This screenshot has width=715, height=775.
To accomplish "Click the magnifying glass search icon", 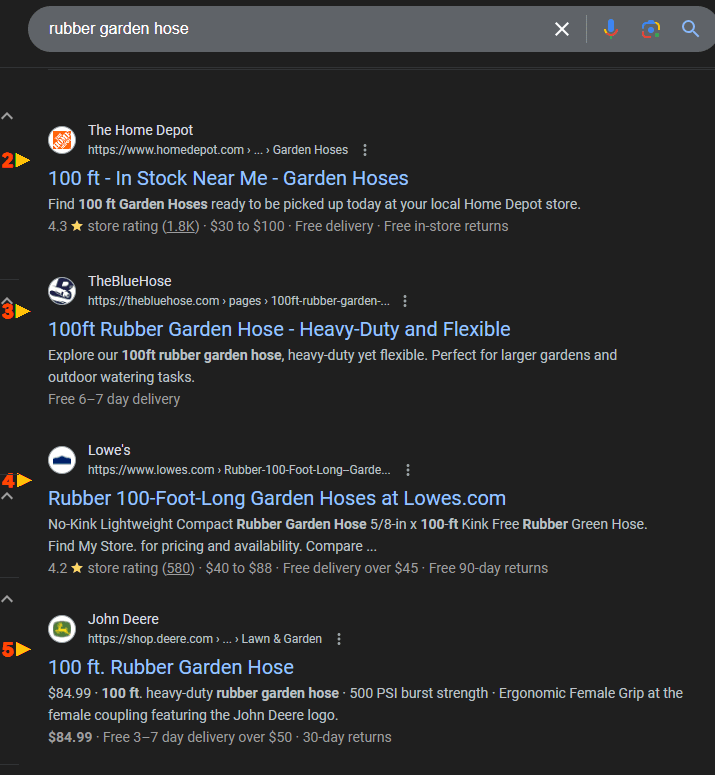I will tap(690, 29).
